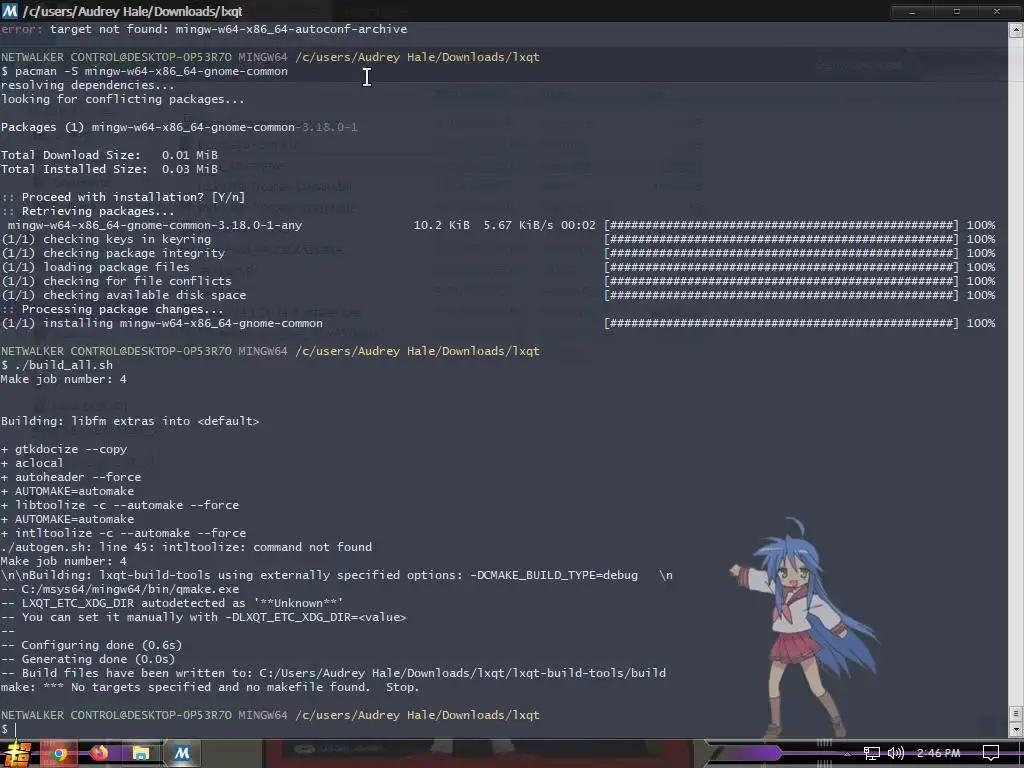This screenshot has width=1024, height=768.
Task: Click the 'LXQT_ETC_XDG_DIR autodetected' line
Action: pos(172,603)
